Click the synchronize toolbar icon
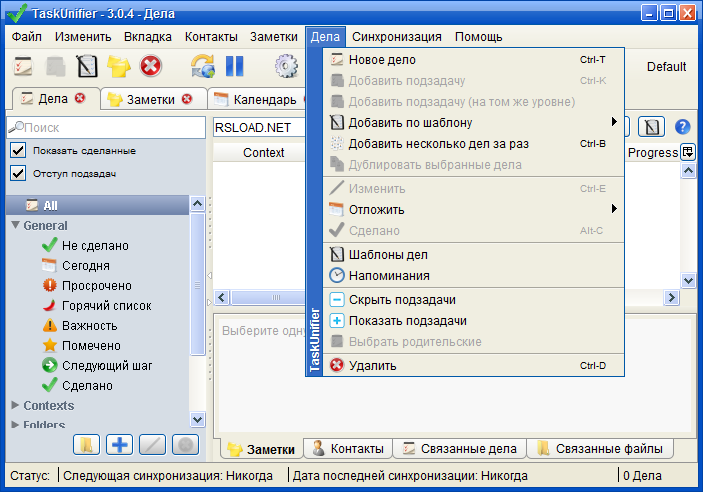 point(203,66)
